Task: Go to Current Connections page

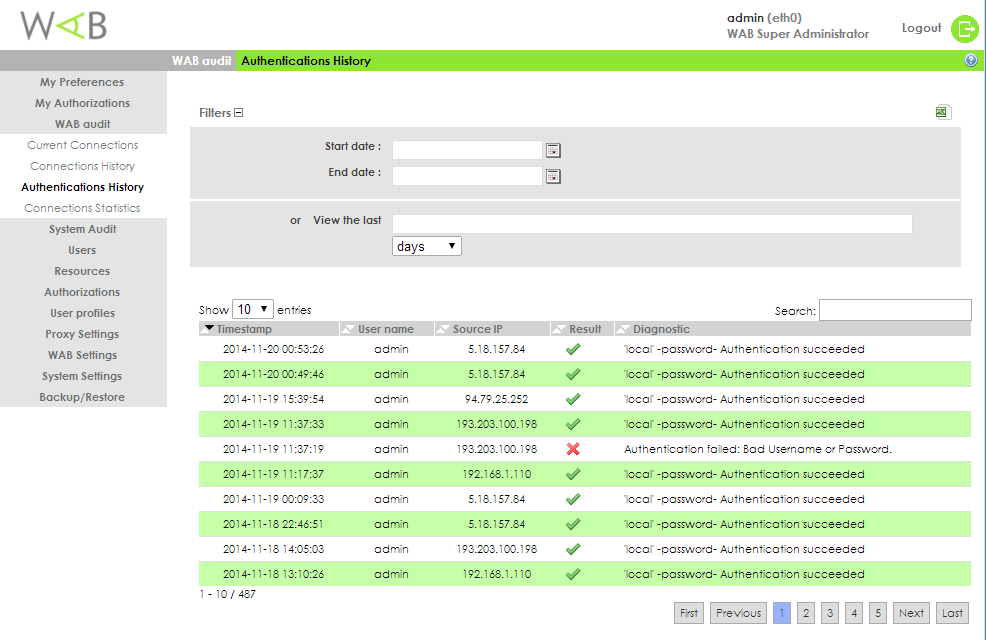Action: click(x=82, y=145)
